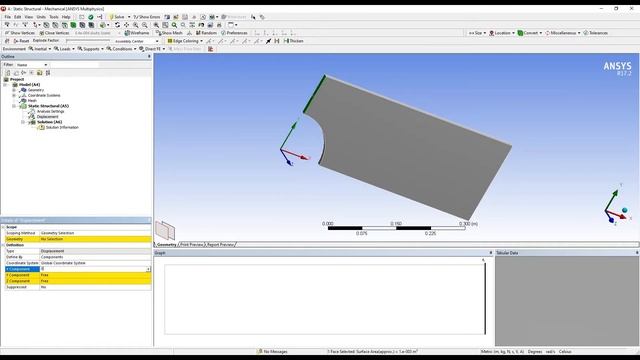Viewport: 640px width, 360px height.
Task: Pin the Graph panel
Action: point(491,253)
